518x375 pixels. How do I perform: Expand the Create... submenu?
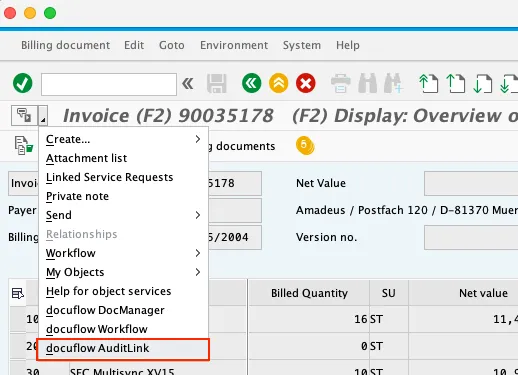124,139
